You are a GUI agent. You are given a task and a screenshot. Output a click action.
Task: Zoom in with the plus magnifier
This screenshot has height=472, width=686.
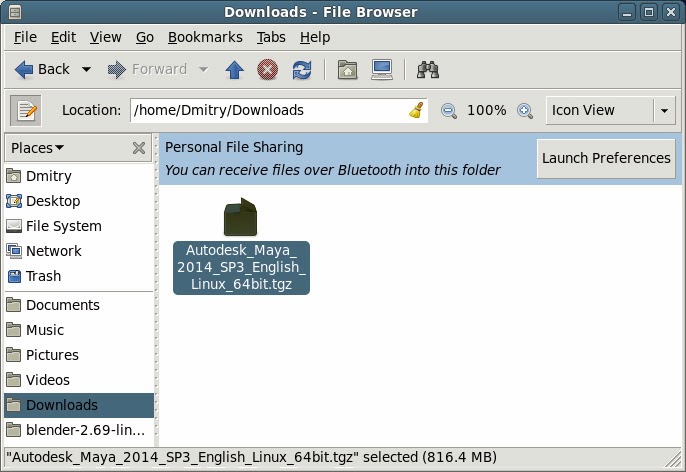pyautogui.click(x=525, y=111)
